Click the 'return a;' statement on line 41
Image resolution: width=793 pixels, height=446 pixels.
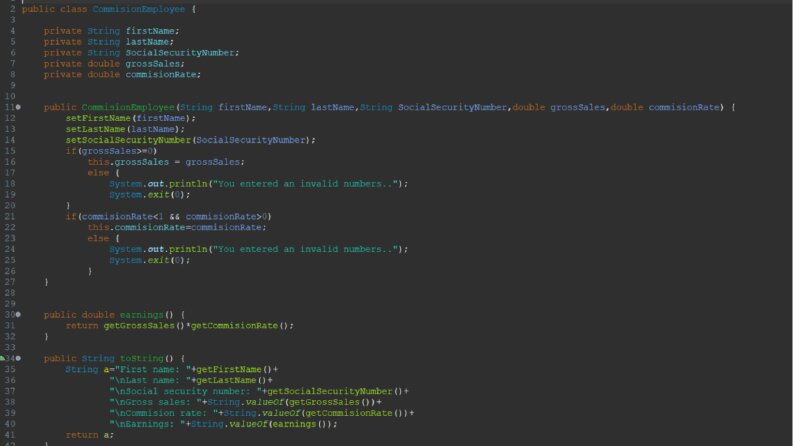point(90,435)
